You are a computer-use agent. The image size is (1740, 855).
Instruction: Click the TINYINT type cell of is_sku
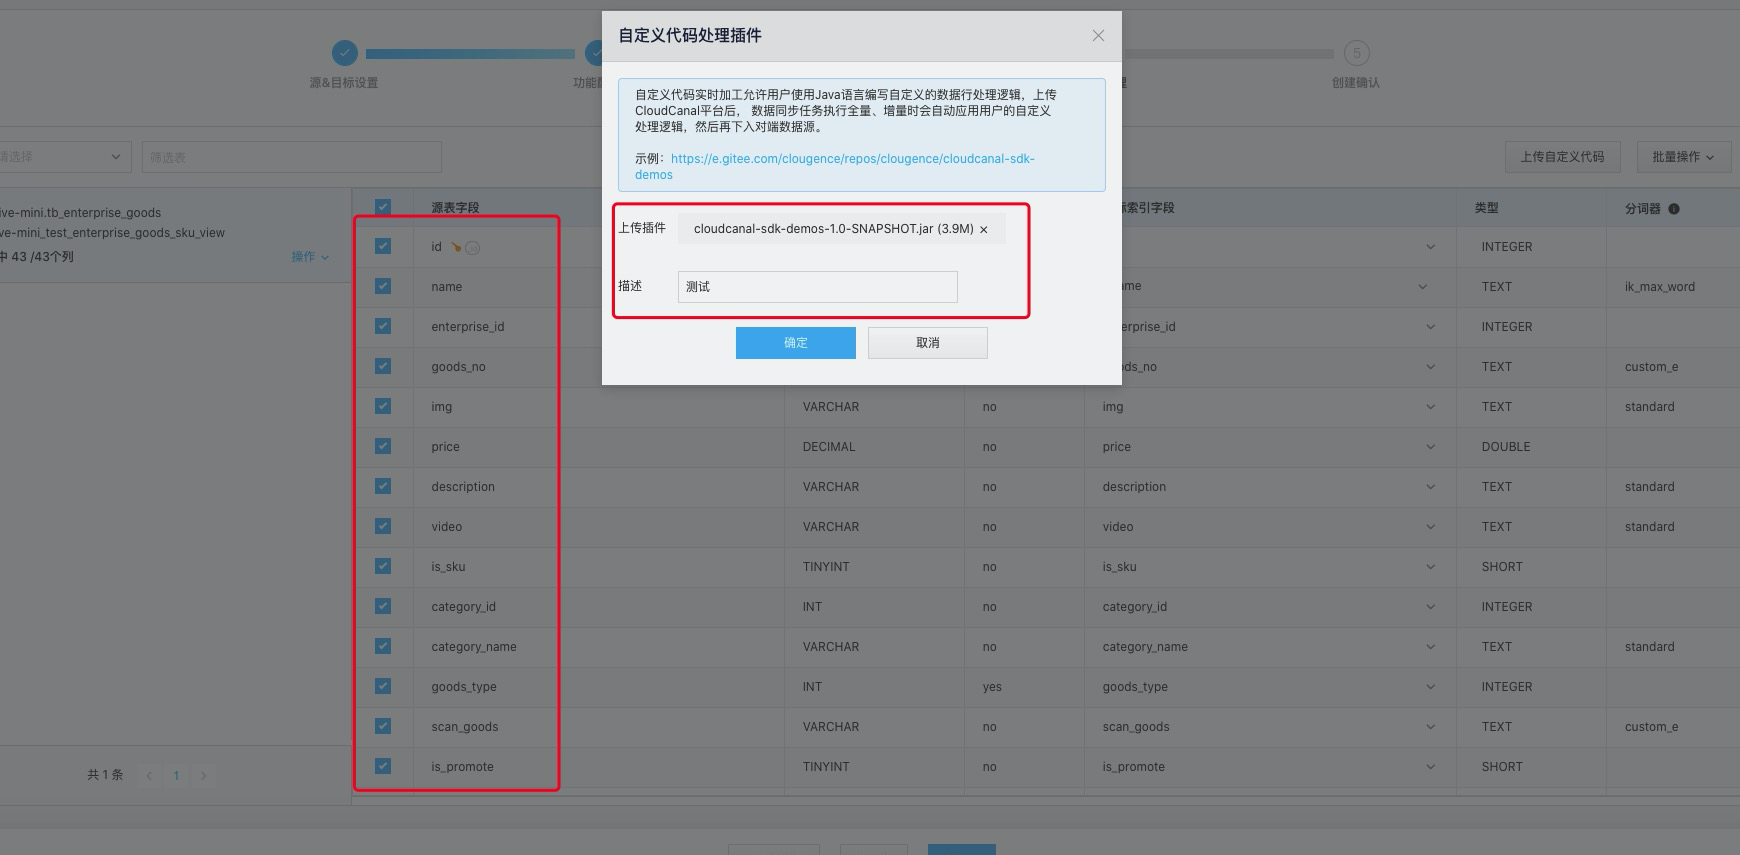(826, 567)
